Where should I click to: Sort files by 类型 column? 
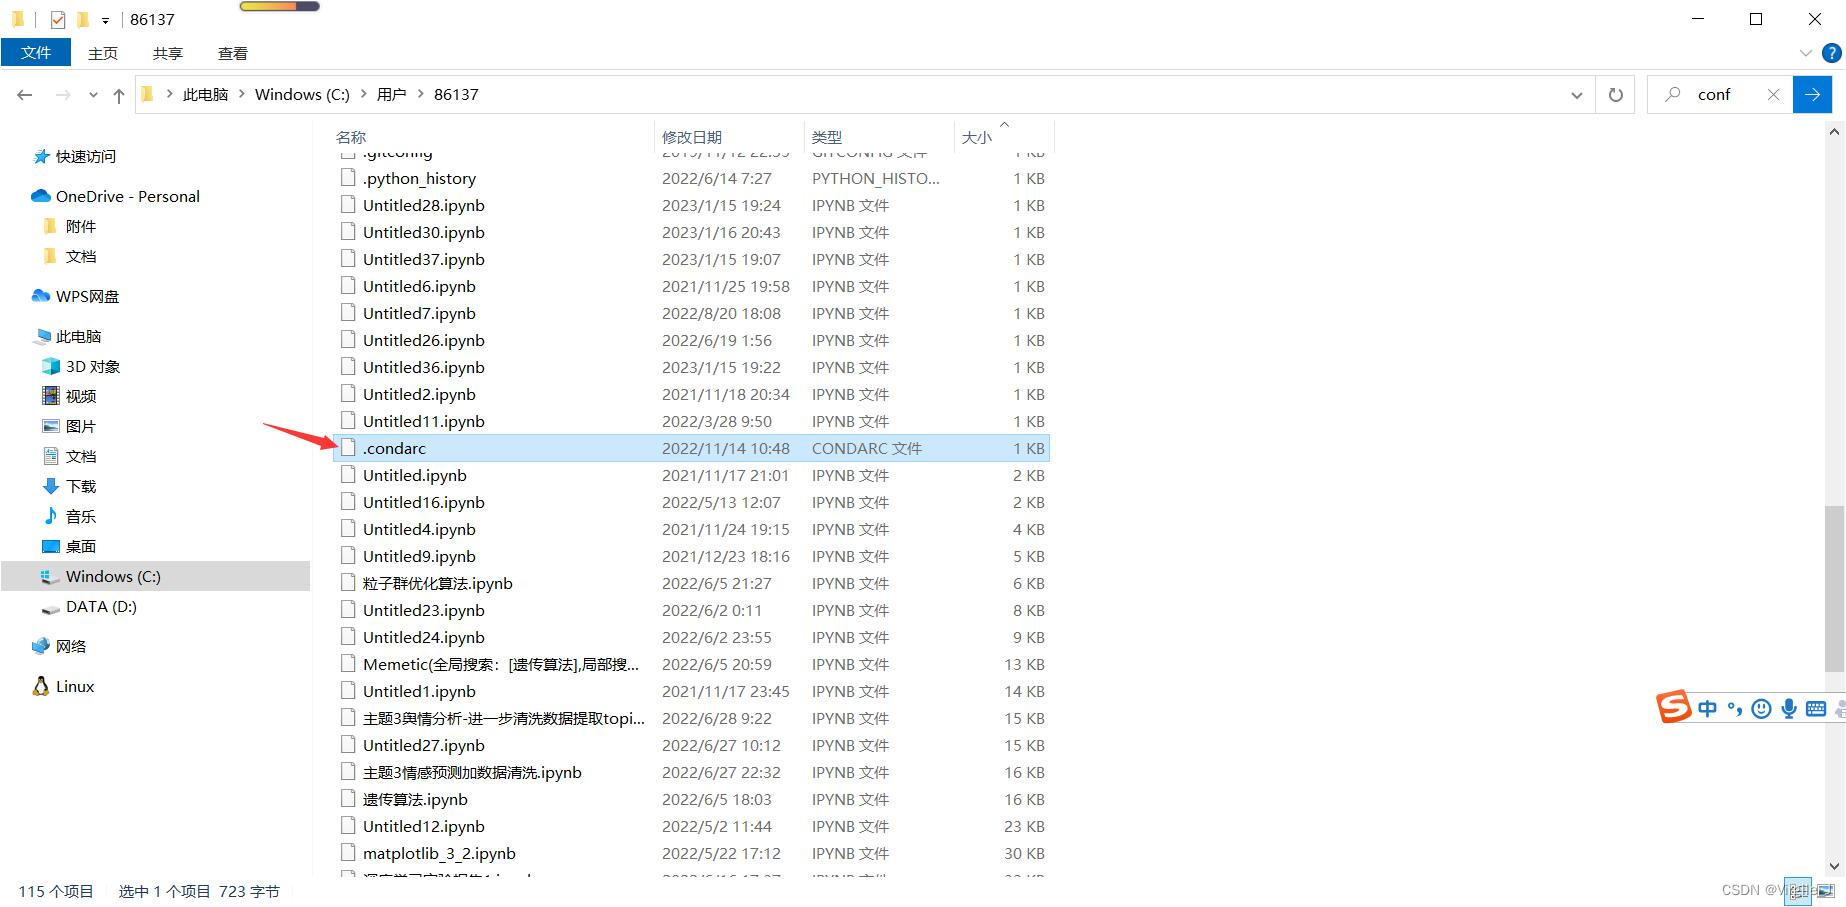(826, 137)
